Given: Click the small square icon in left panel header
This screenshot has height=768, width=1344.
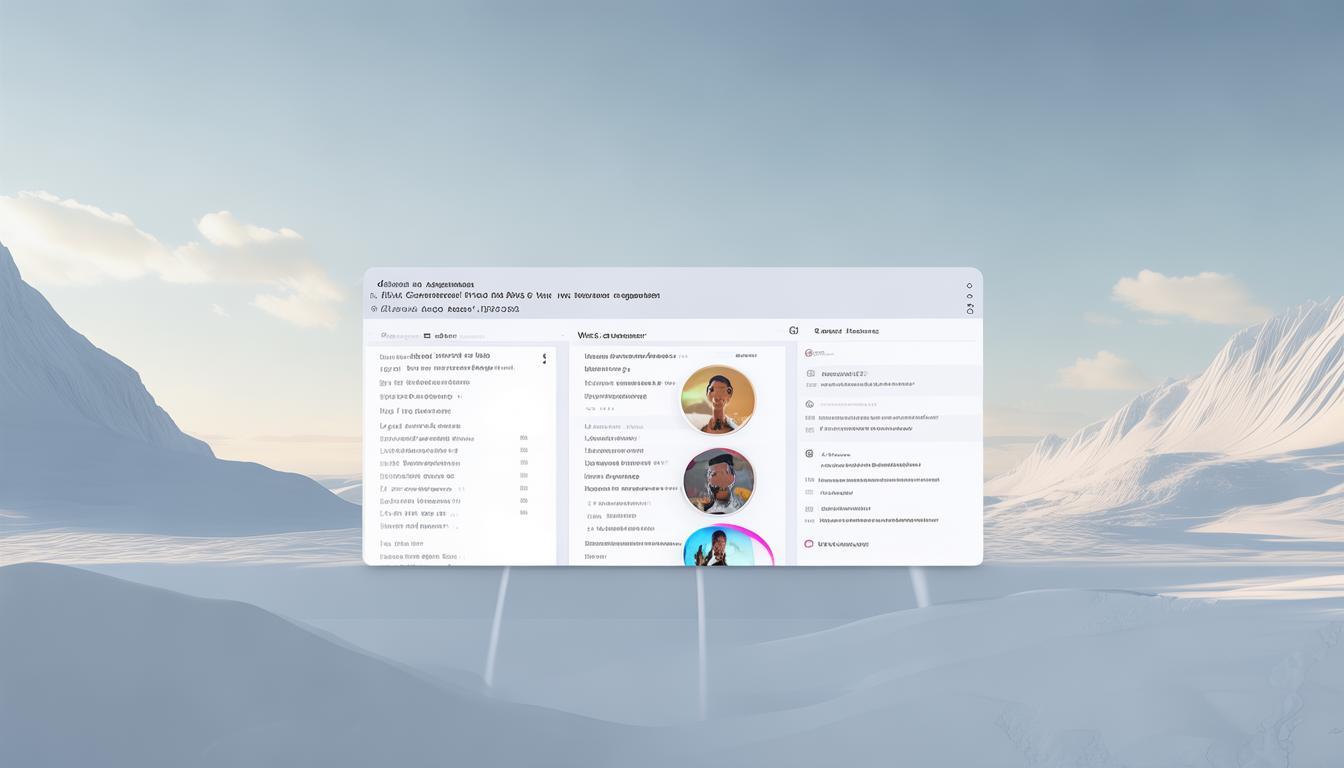Looking at the screenshot, I should pos(426,337).
